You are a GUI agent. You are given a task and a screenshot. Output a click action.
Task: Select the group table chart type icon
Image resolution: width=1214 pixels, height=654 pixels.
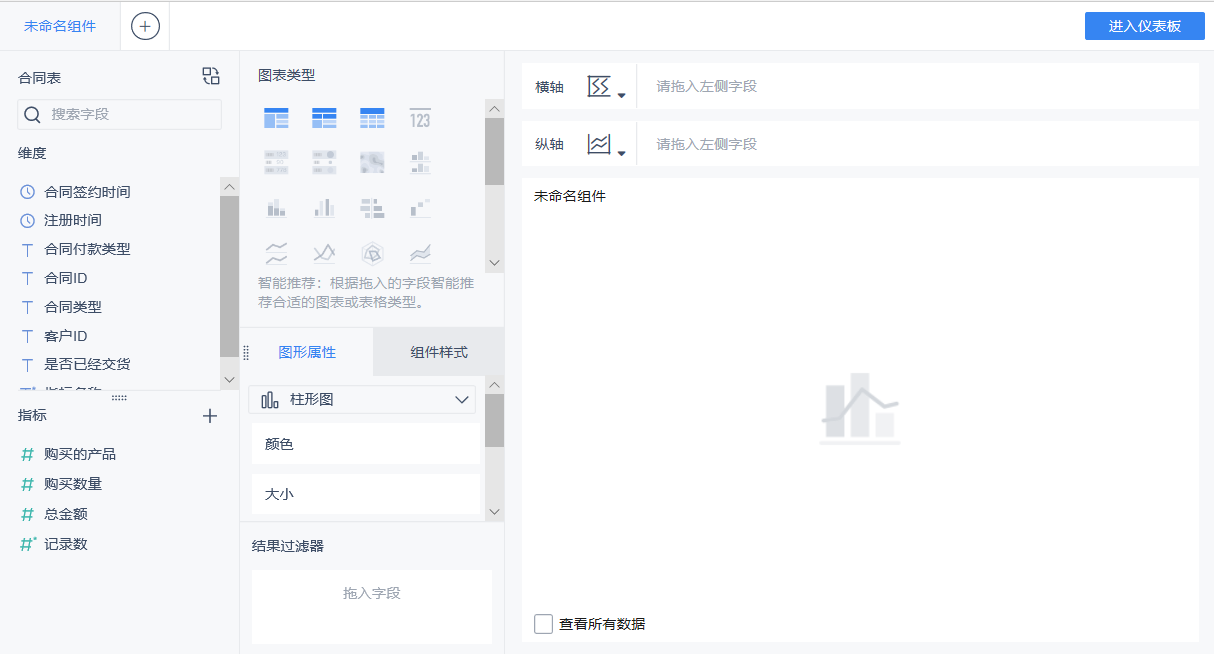[x=276, y=118]
